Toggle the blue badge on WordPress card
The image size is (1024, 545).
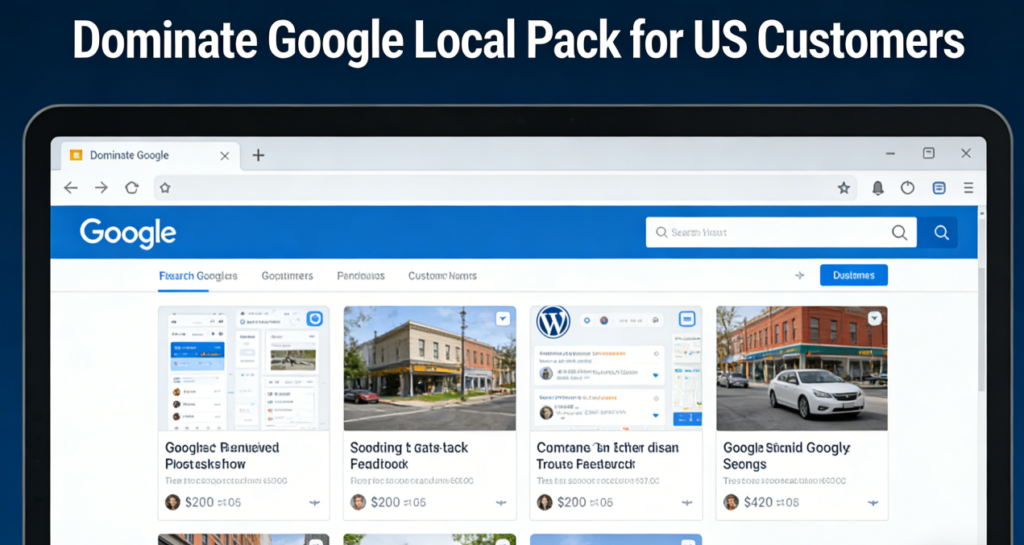pos(687,319)
